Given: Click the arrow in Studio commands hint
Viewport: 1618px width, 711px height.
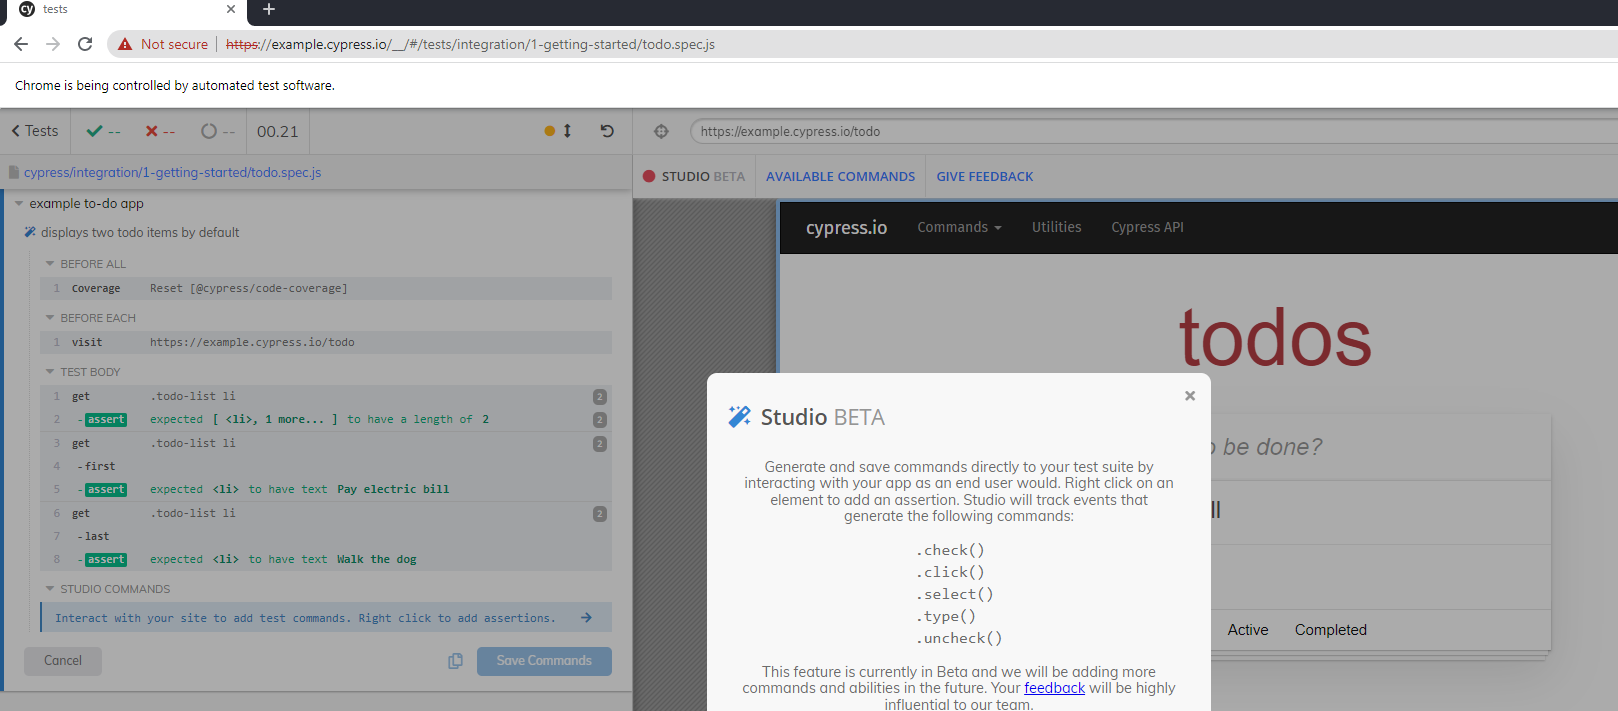Looking at the screenshot, I should tap(587, 618).
